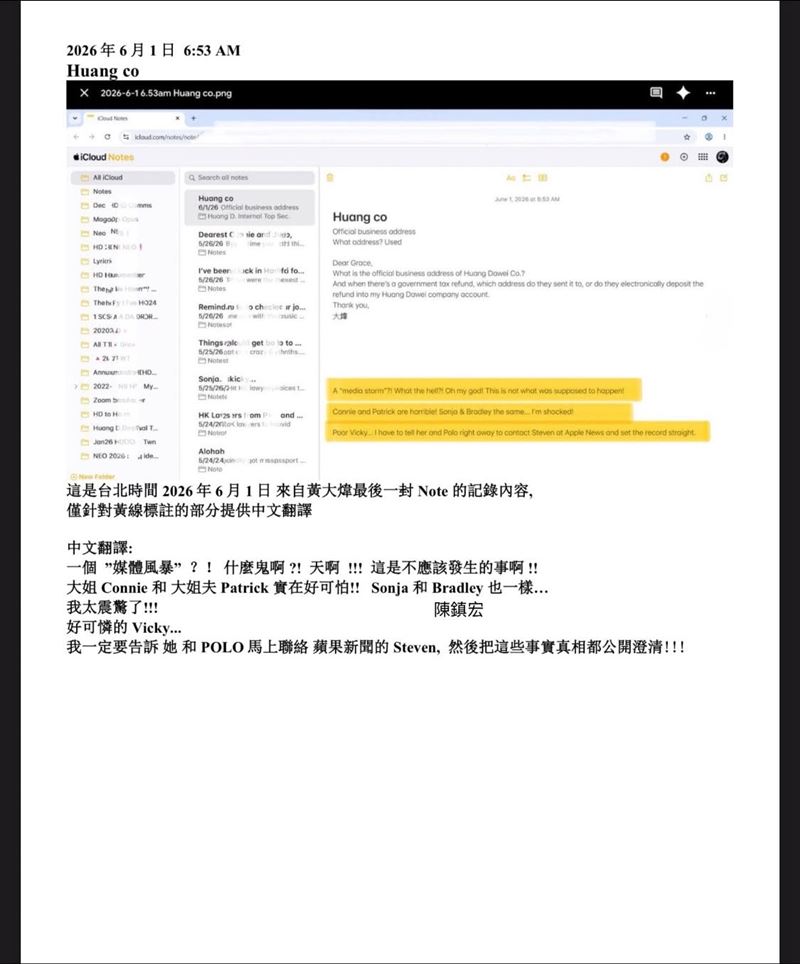Open the note starting with Sonja
This screenshot has width=800, height=964.
coord(250,387)
